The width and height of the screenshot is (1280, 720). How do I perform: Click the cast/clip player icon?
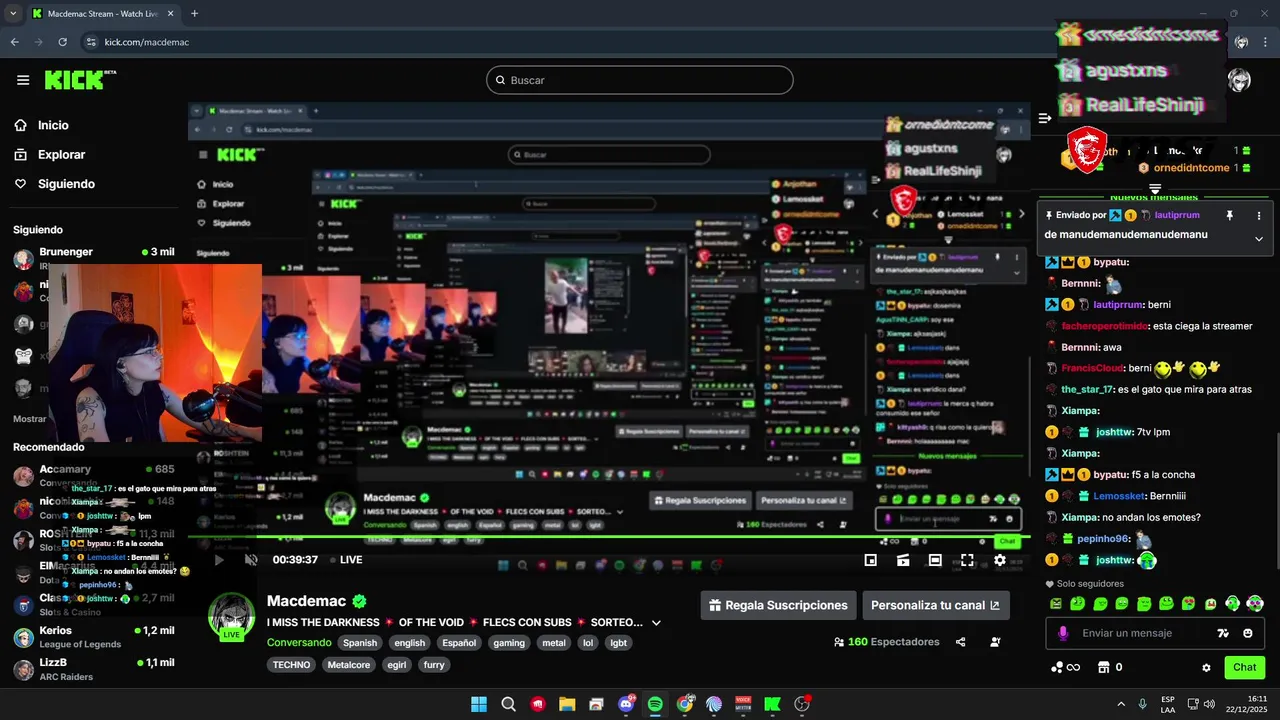(903, 560)
